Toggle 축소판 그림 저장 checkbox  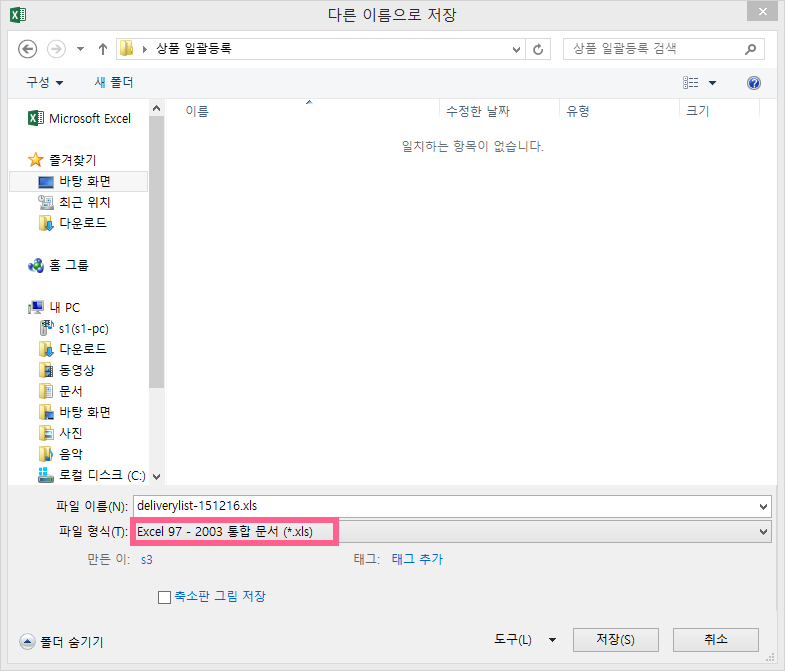(164, 597)
